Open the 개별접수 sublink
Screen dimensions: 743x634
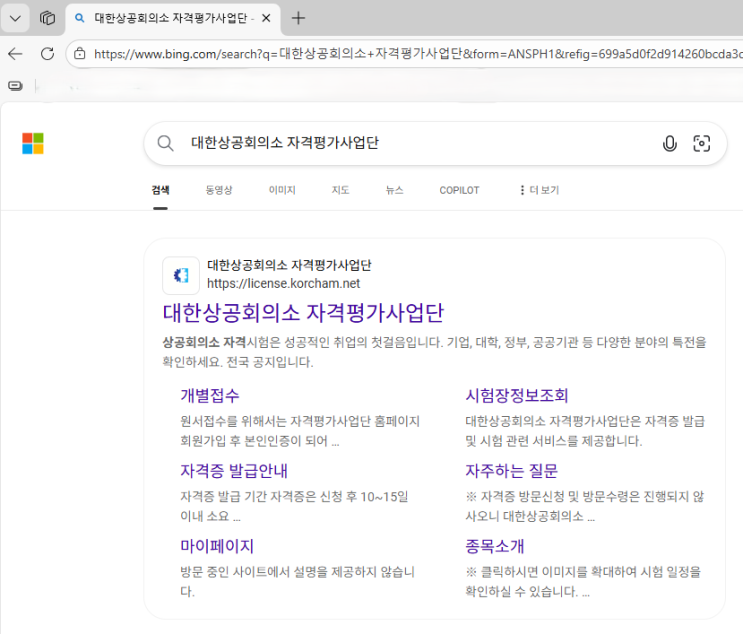210,396
